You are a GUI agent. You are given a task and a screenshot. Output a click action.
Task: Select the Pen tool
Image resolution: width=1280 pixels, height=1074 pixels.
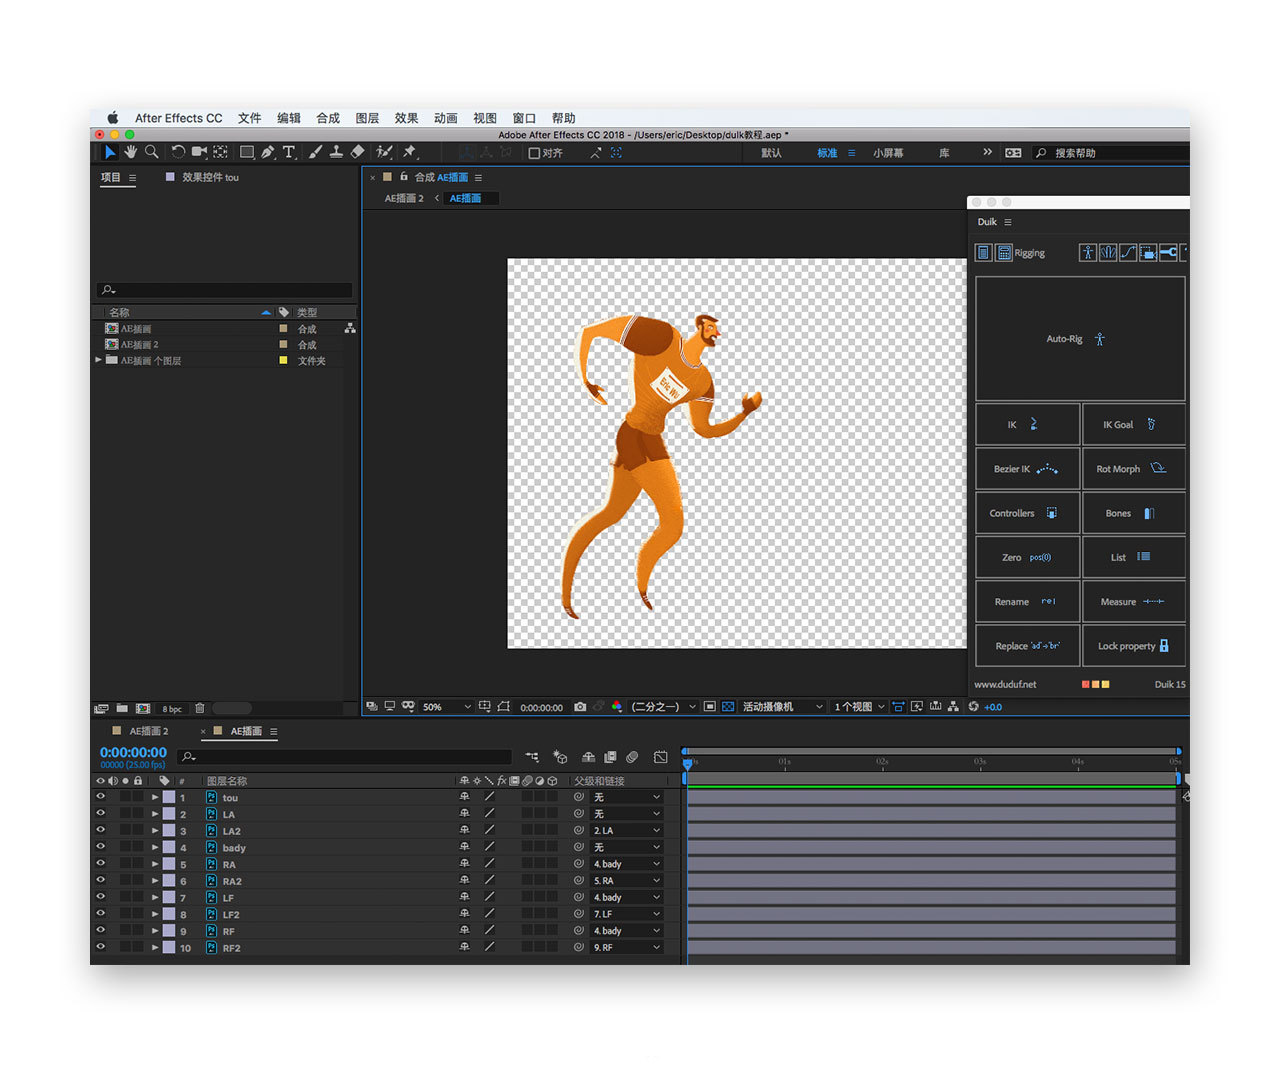point(267,152)
